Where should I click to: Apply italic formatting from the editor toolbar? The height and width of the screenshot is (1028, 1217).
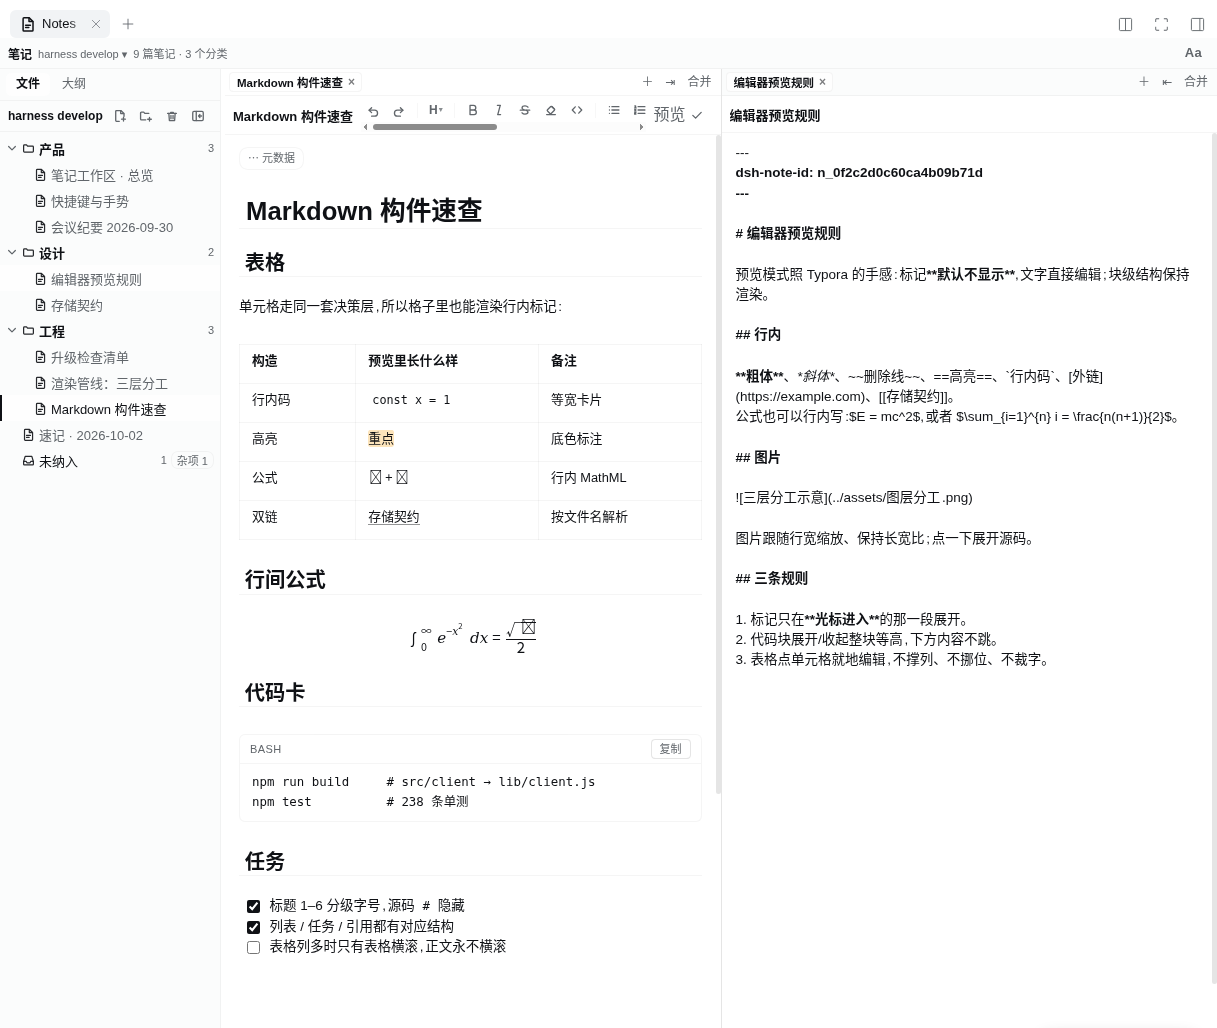point(499,110)
